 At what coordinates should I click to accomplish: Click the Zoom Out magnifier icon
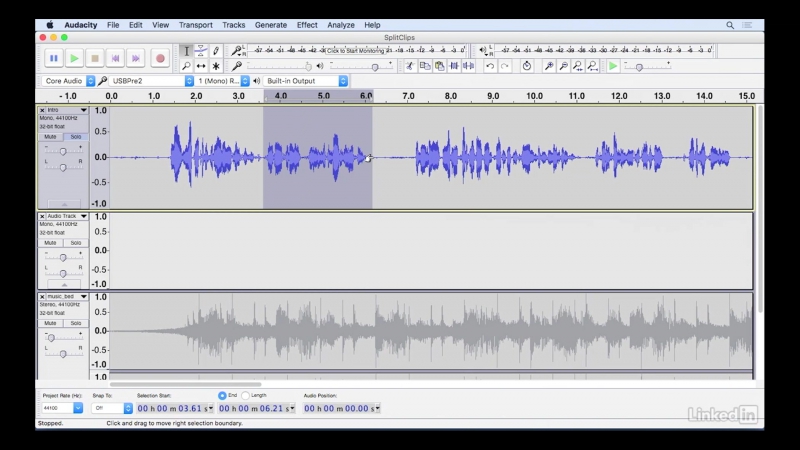click(x=563, y=66)
